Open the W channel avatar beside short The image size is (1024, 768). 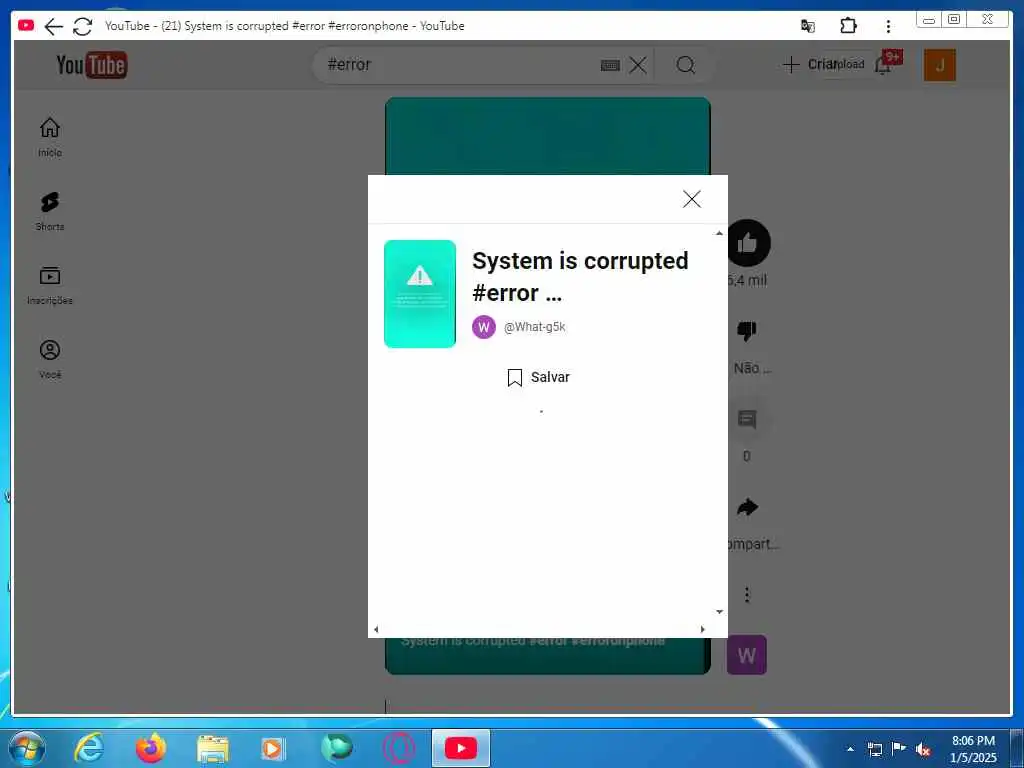(746, 655)
